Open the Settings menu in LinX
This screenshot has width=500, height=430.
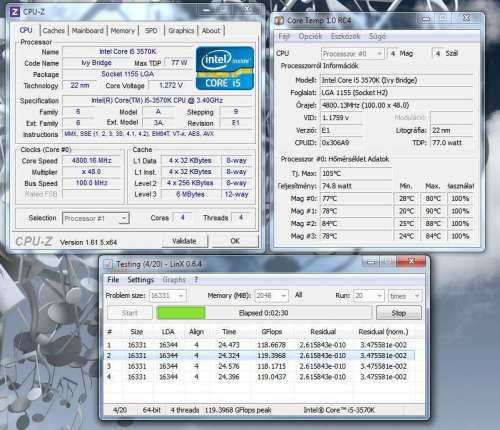[x=140, y=280]
